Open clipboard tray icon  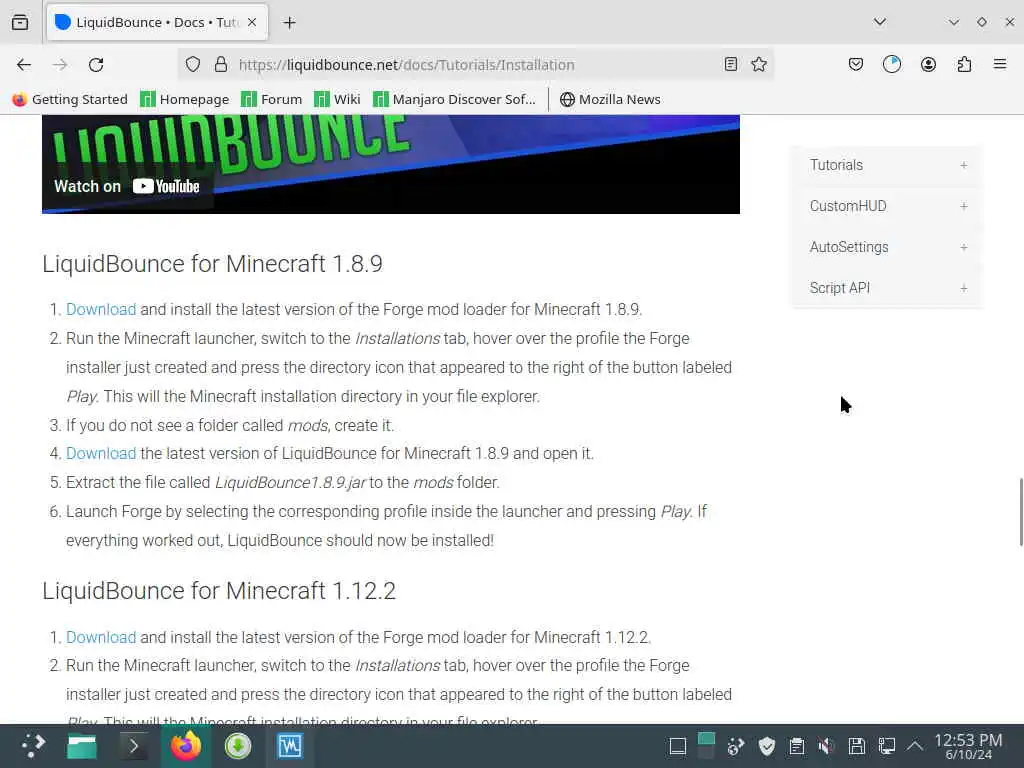click(x=797, y=746)
